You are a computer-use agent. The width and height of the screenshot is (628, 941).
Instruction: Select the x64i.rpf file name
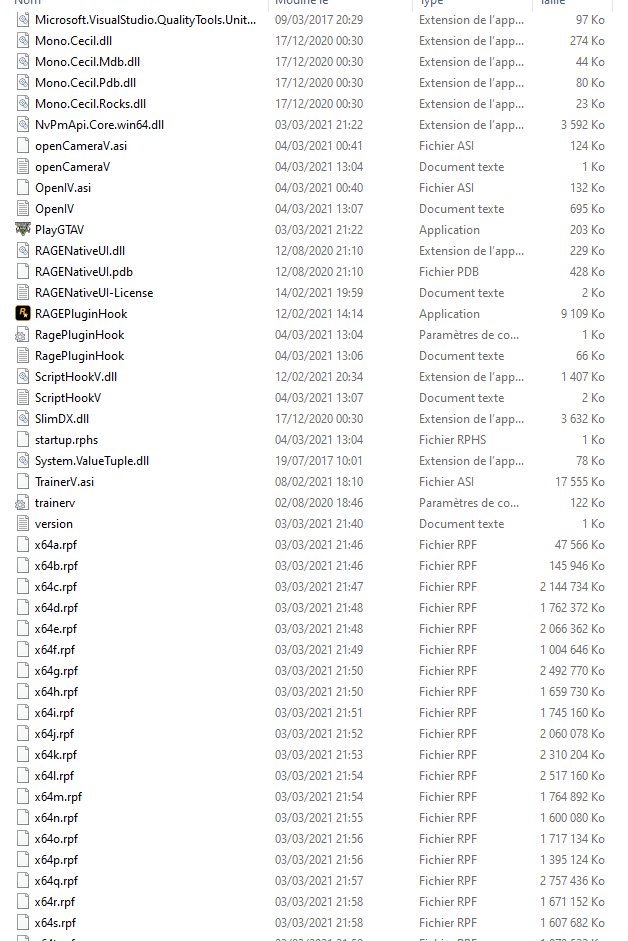point(54,713)
